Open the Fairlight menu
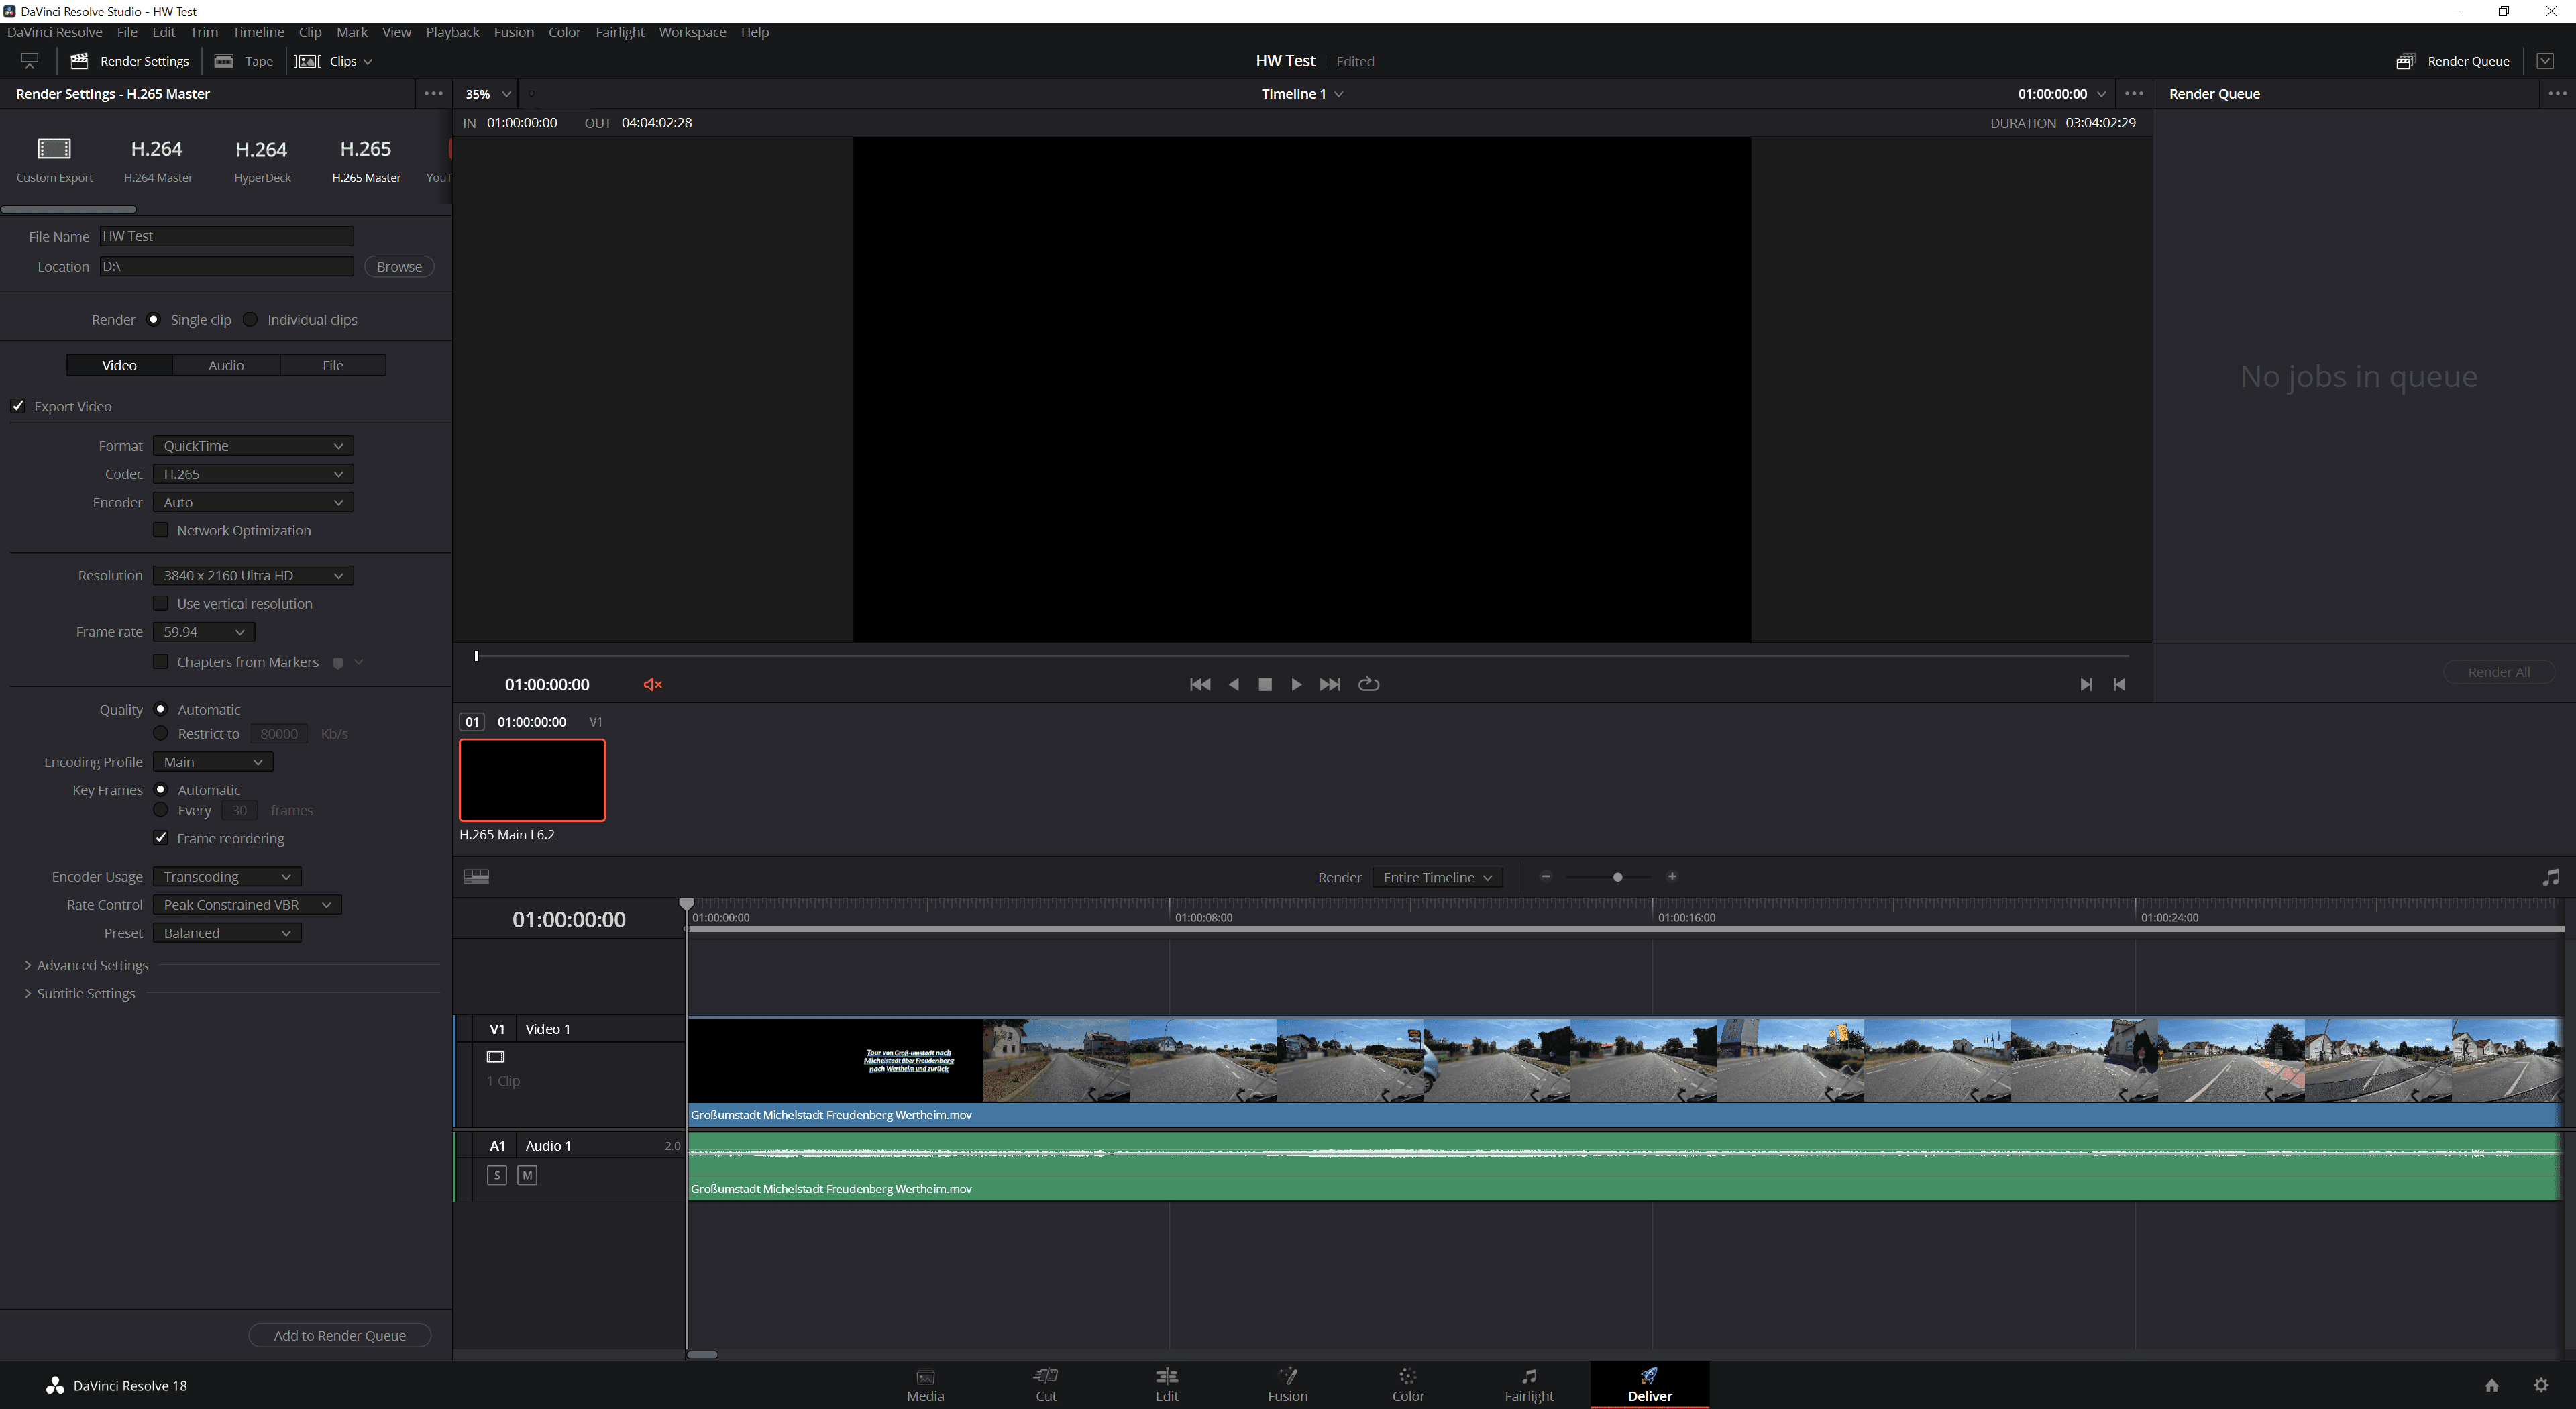 coord(620,32)
